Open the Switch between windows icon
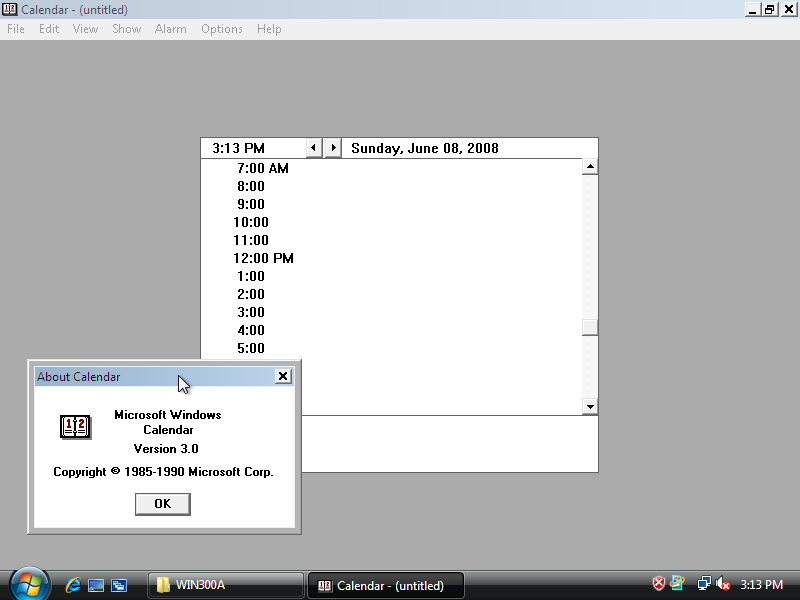 coord(118,585)
